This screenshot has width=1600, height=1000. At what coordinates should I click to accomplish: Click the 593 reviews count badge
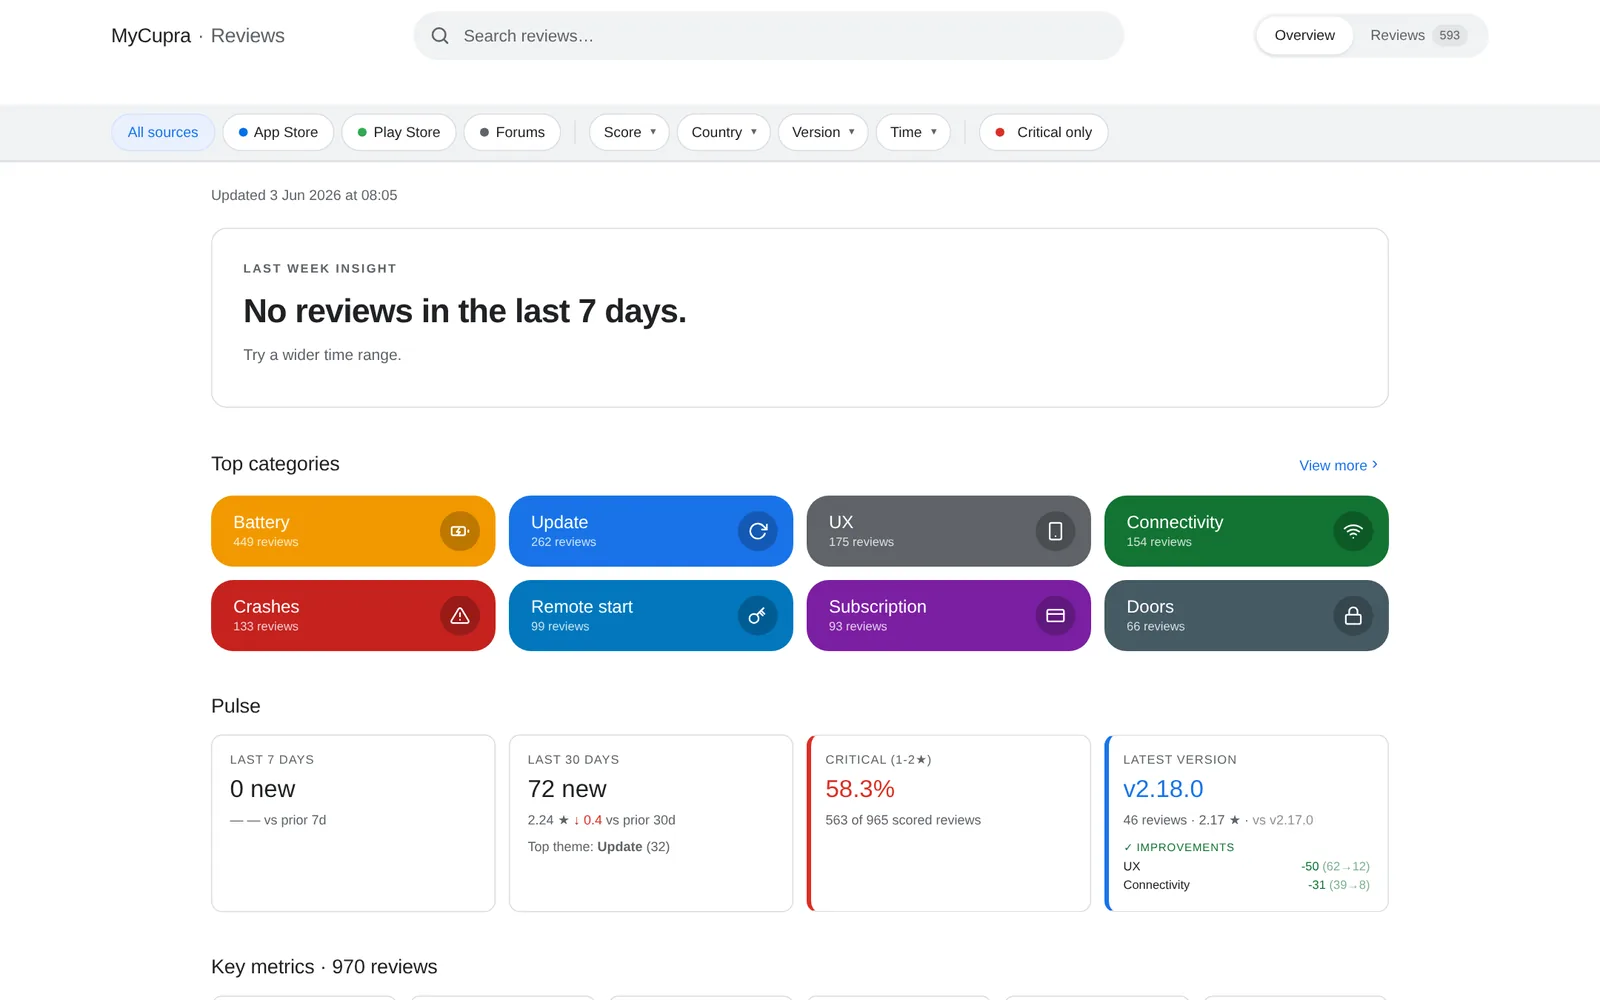(x=1449, y=35)
